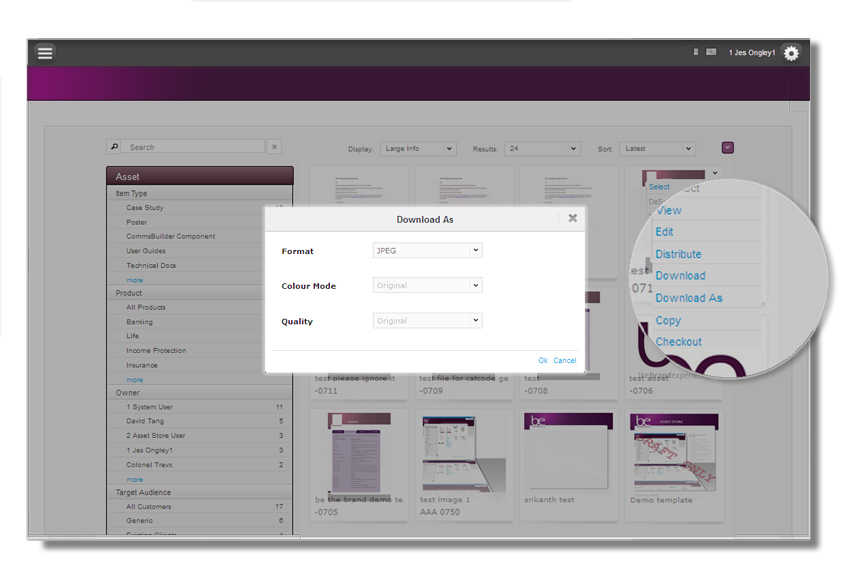Expand the arrow above the Select menu
Viewport: 850px width, 579px height.
pyautogui.click(x=715, y=173)
